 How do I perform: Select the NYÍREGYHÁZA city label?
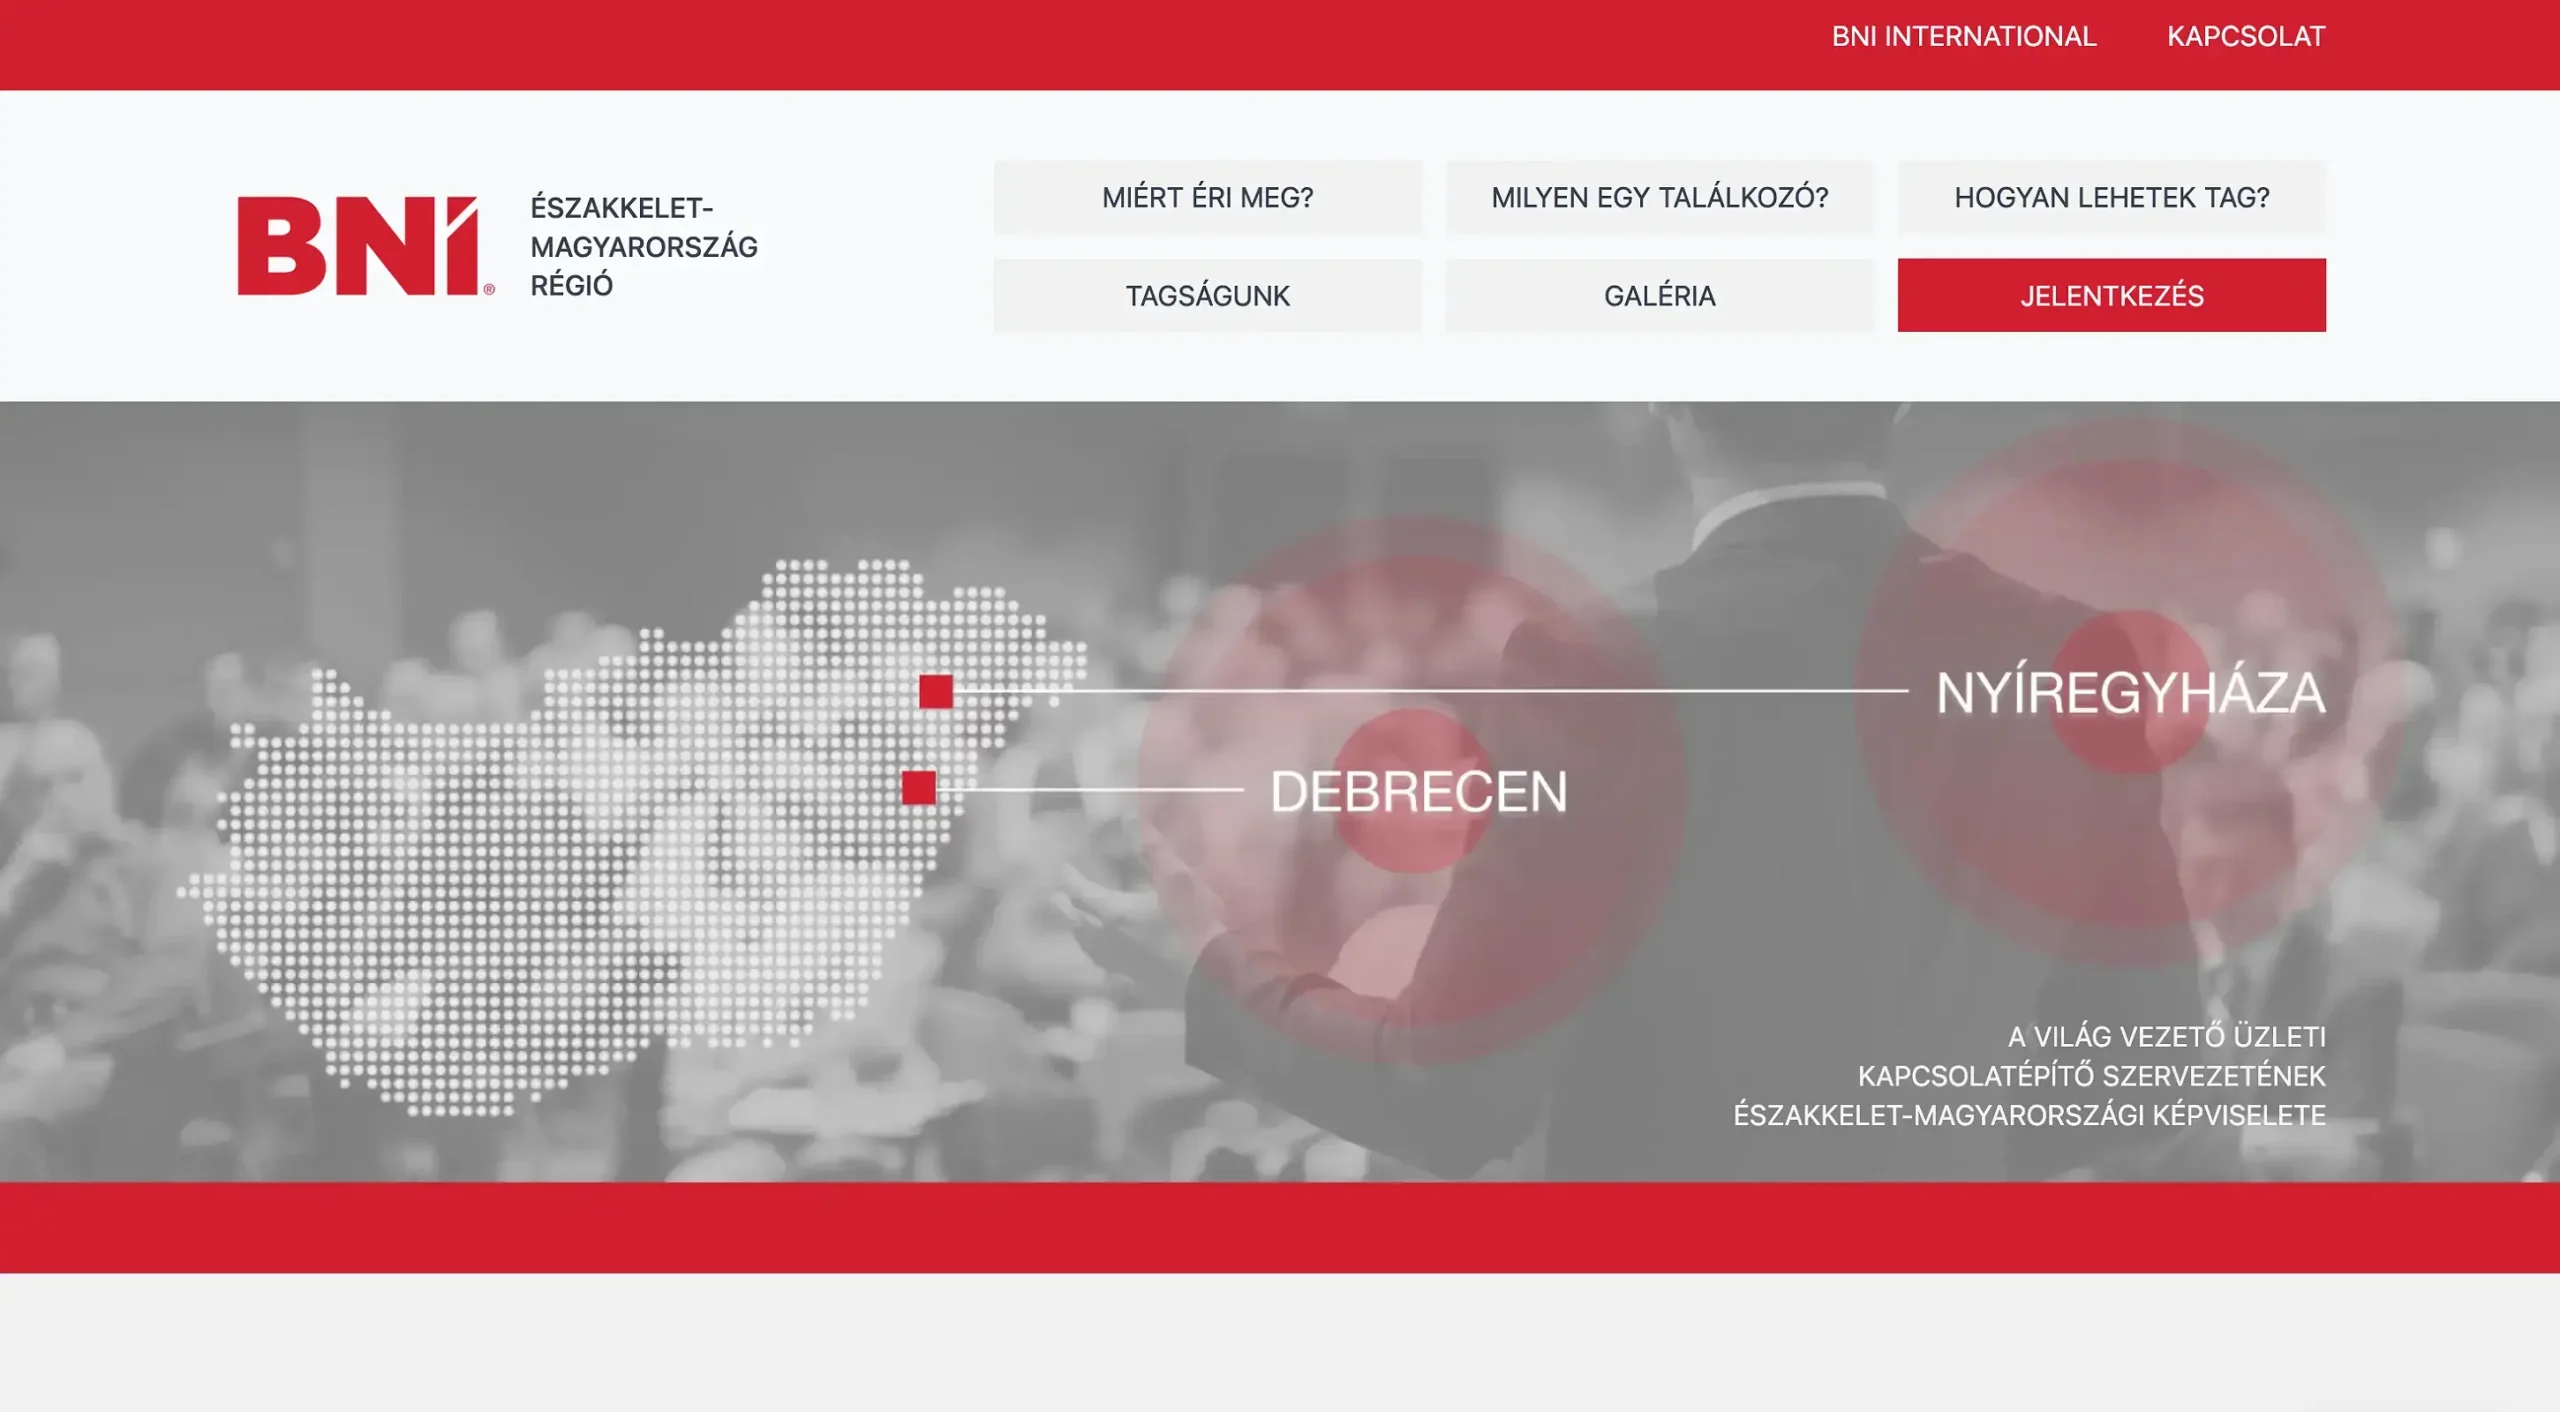pyautogui.click(x=2130, y=693)
